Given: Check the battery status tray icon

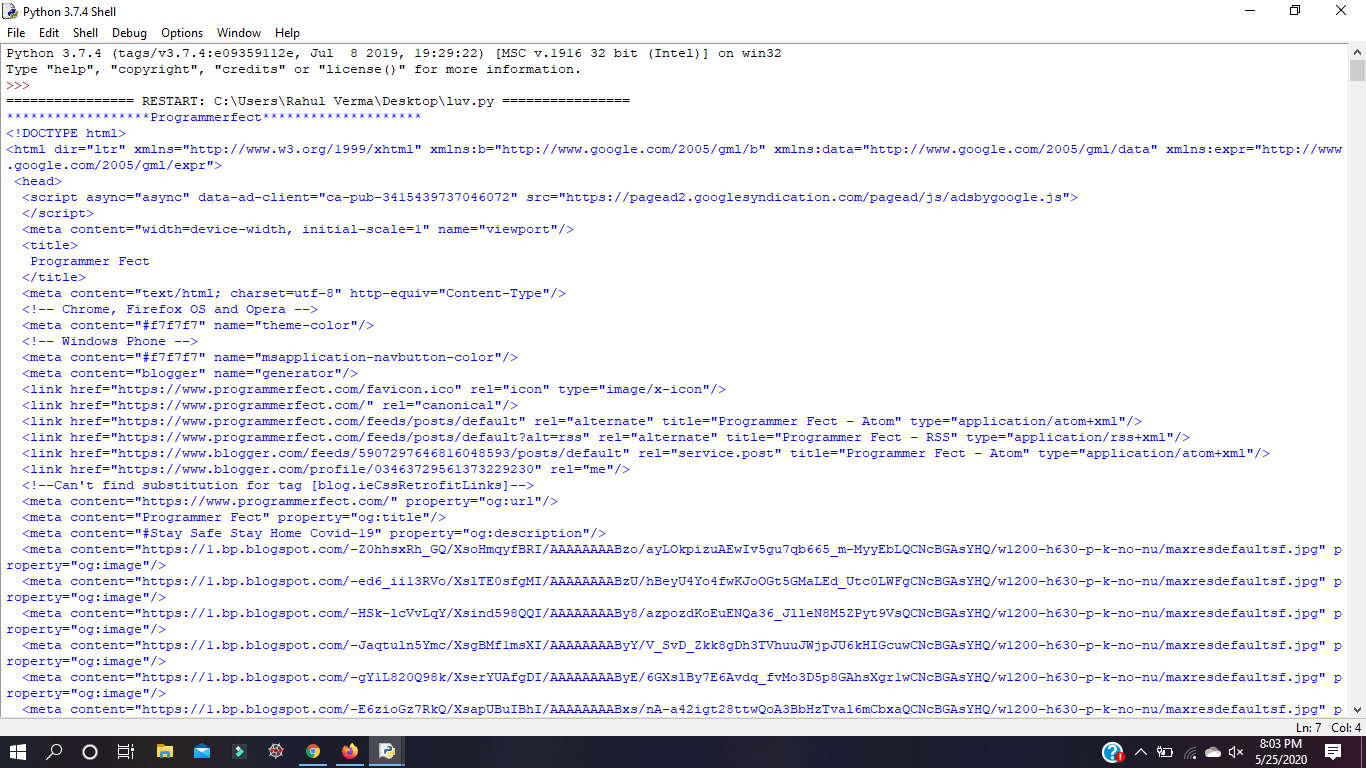Looking at the screenshot, I should point(1164,752).
